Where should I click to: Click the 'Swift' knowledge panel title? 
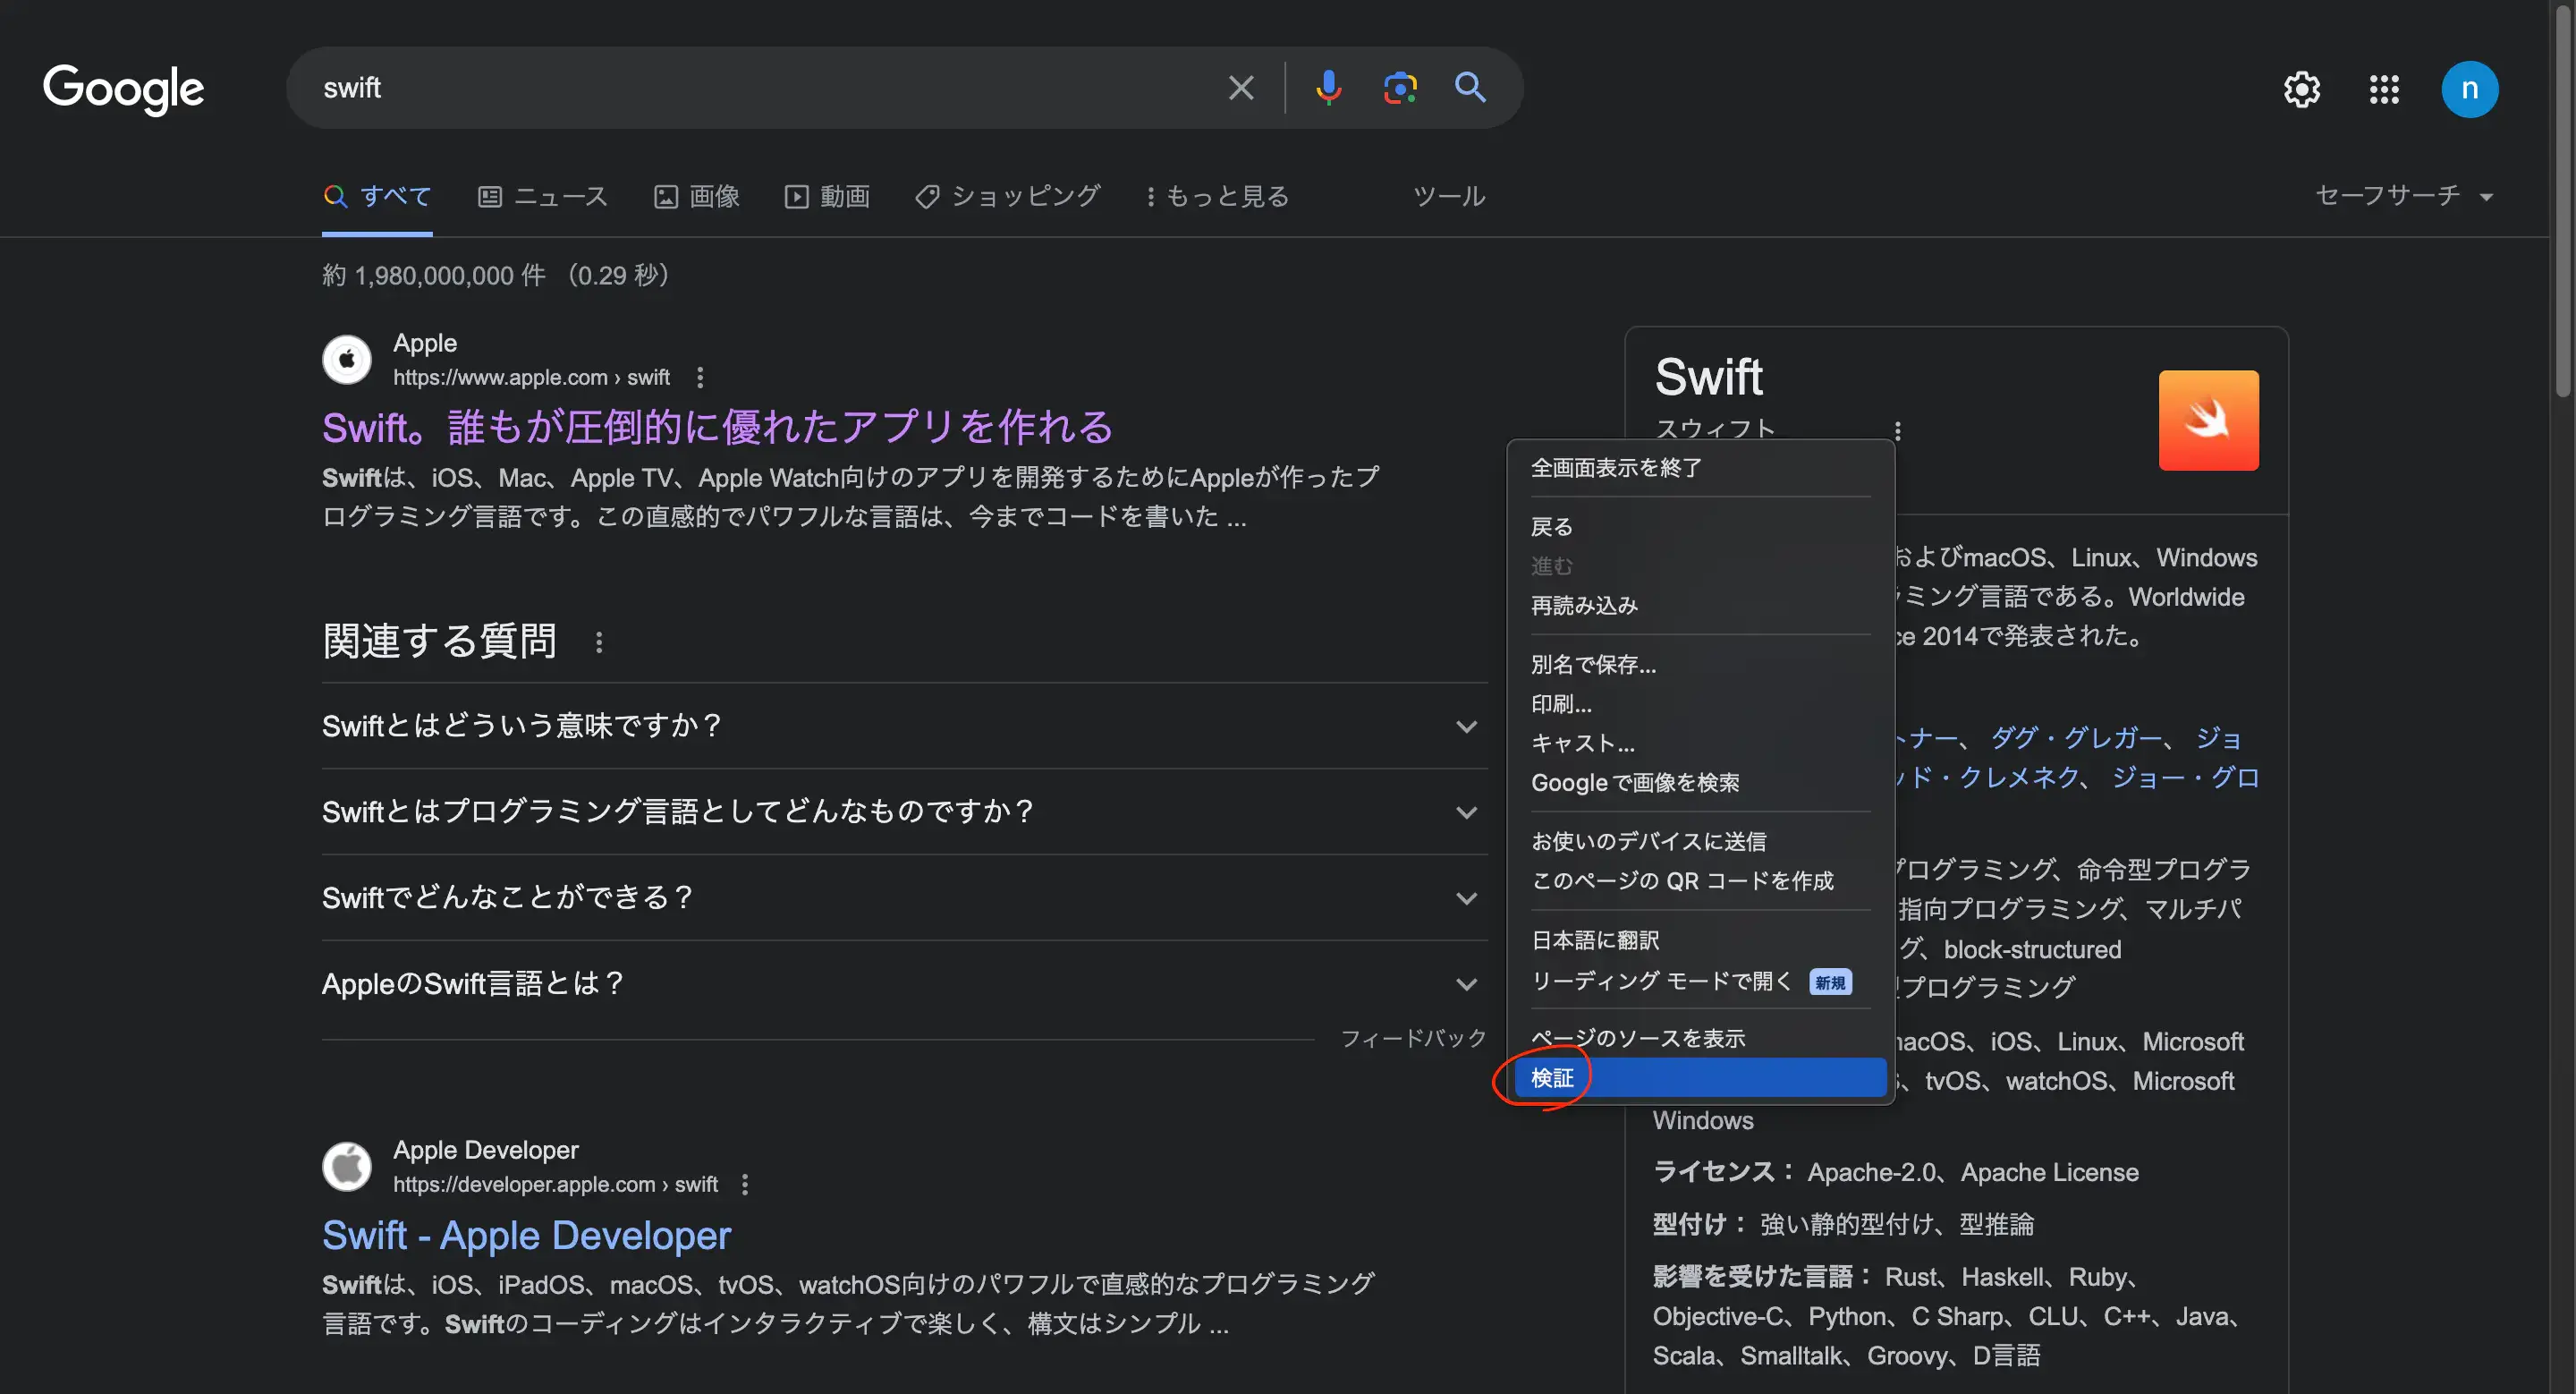[x=1708, y=378]
